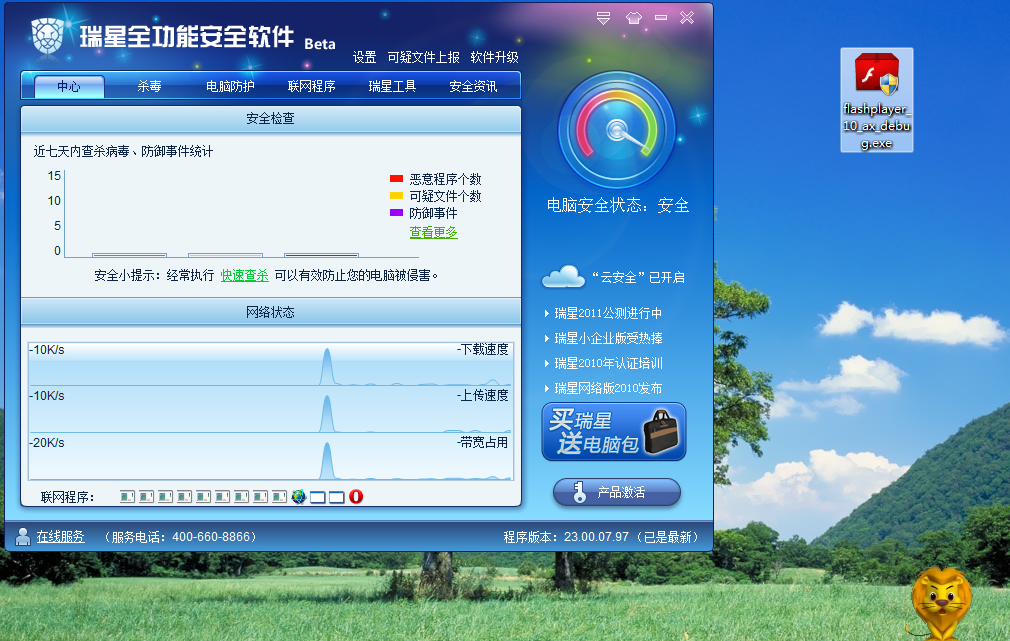Click the 产品激活 button
The width and height of the screenshot is (1010, 641).
point(616,492)
